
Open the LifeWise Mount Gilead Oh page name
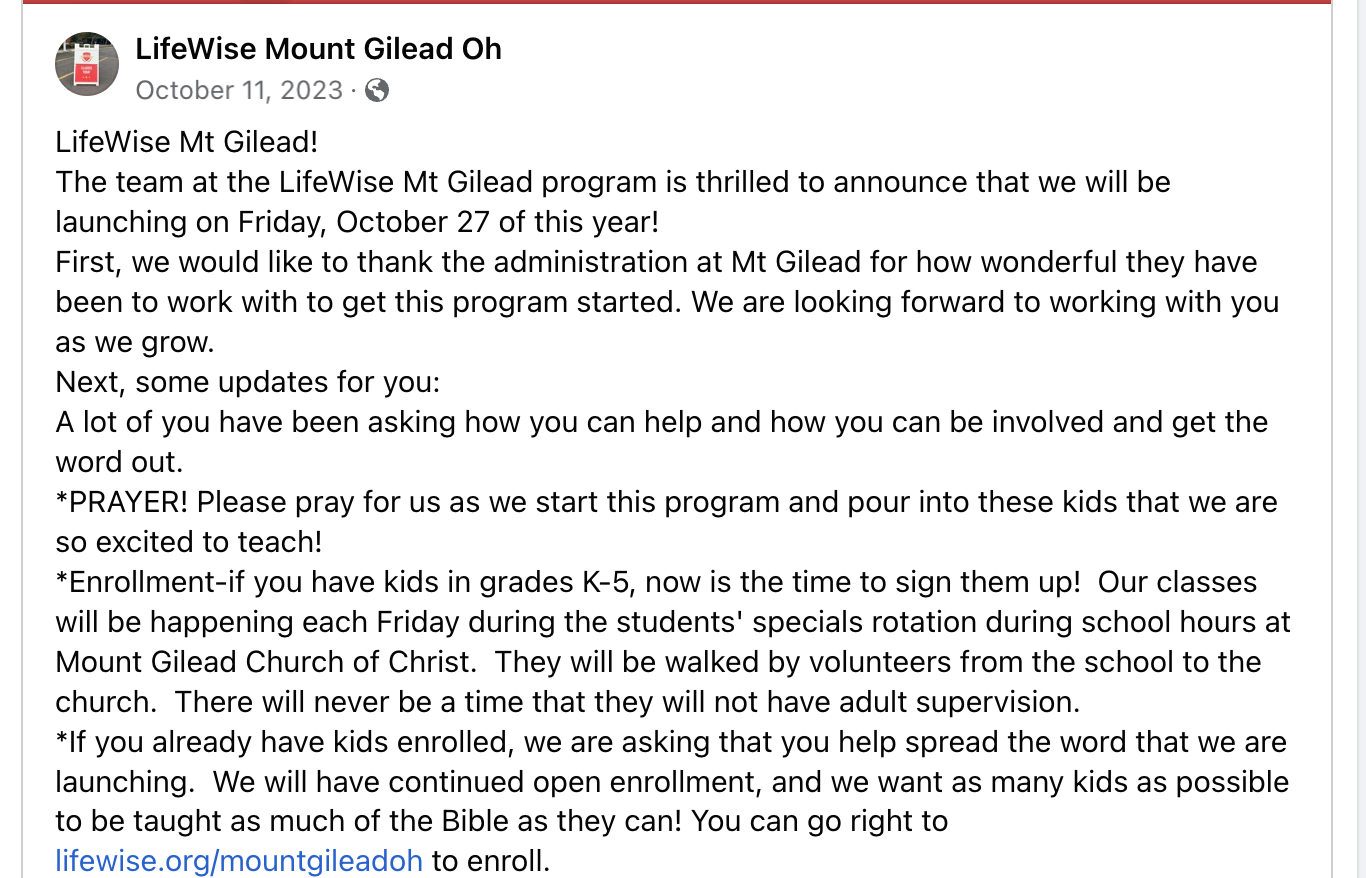[x=318, y=48]
